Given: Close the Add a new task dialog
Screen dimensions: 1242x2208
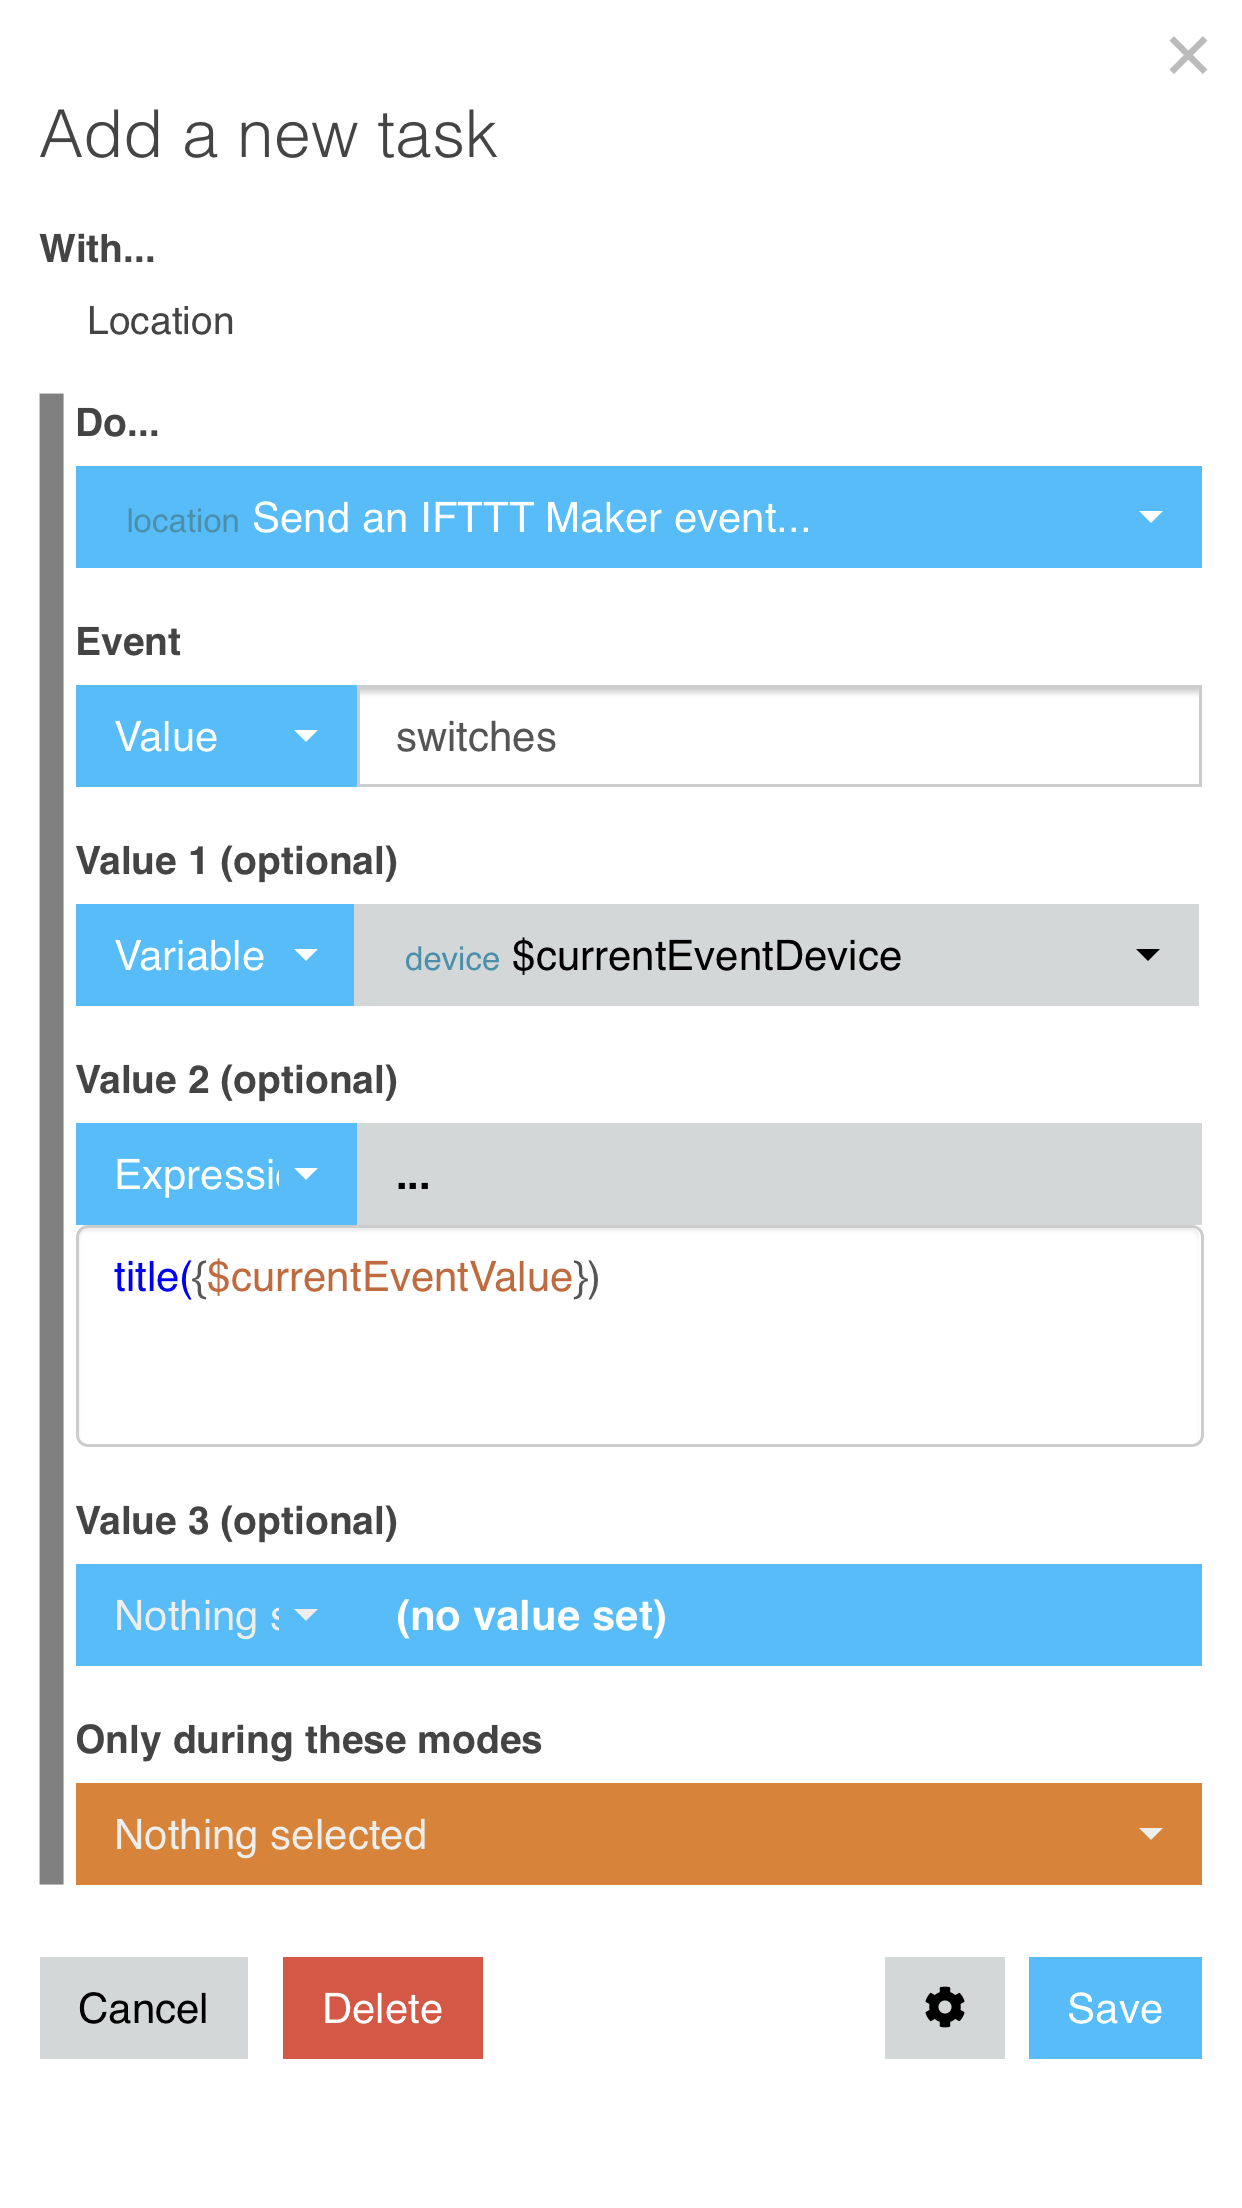Looking at the screenshot, I should coord(1188,56).
